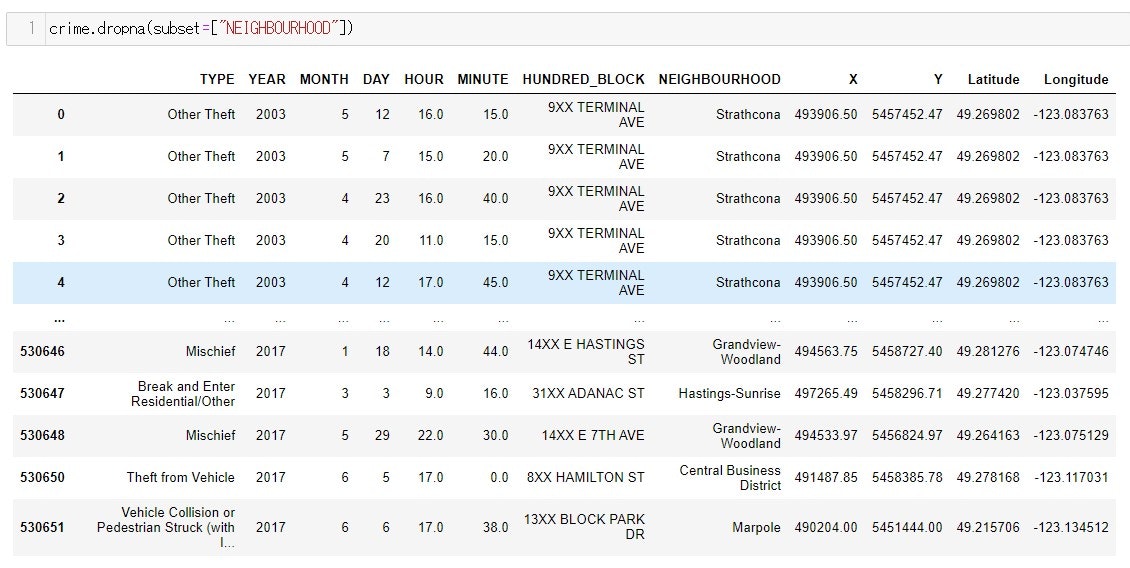The height and width of the screenshot is (568, 1130).
Task: Select the Y column header
Action: (938, 79)
